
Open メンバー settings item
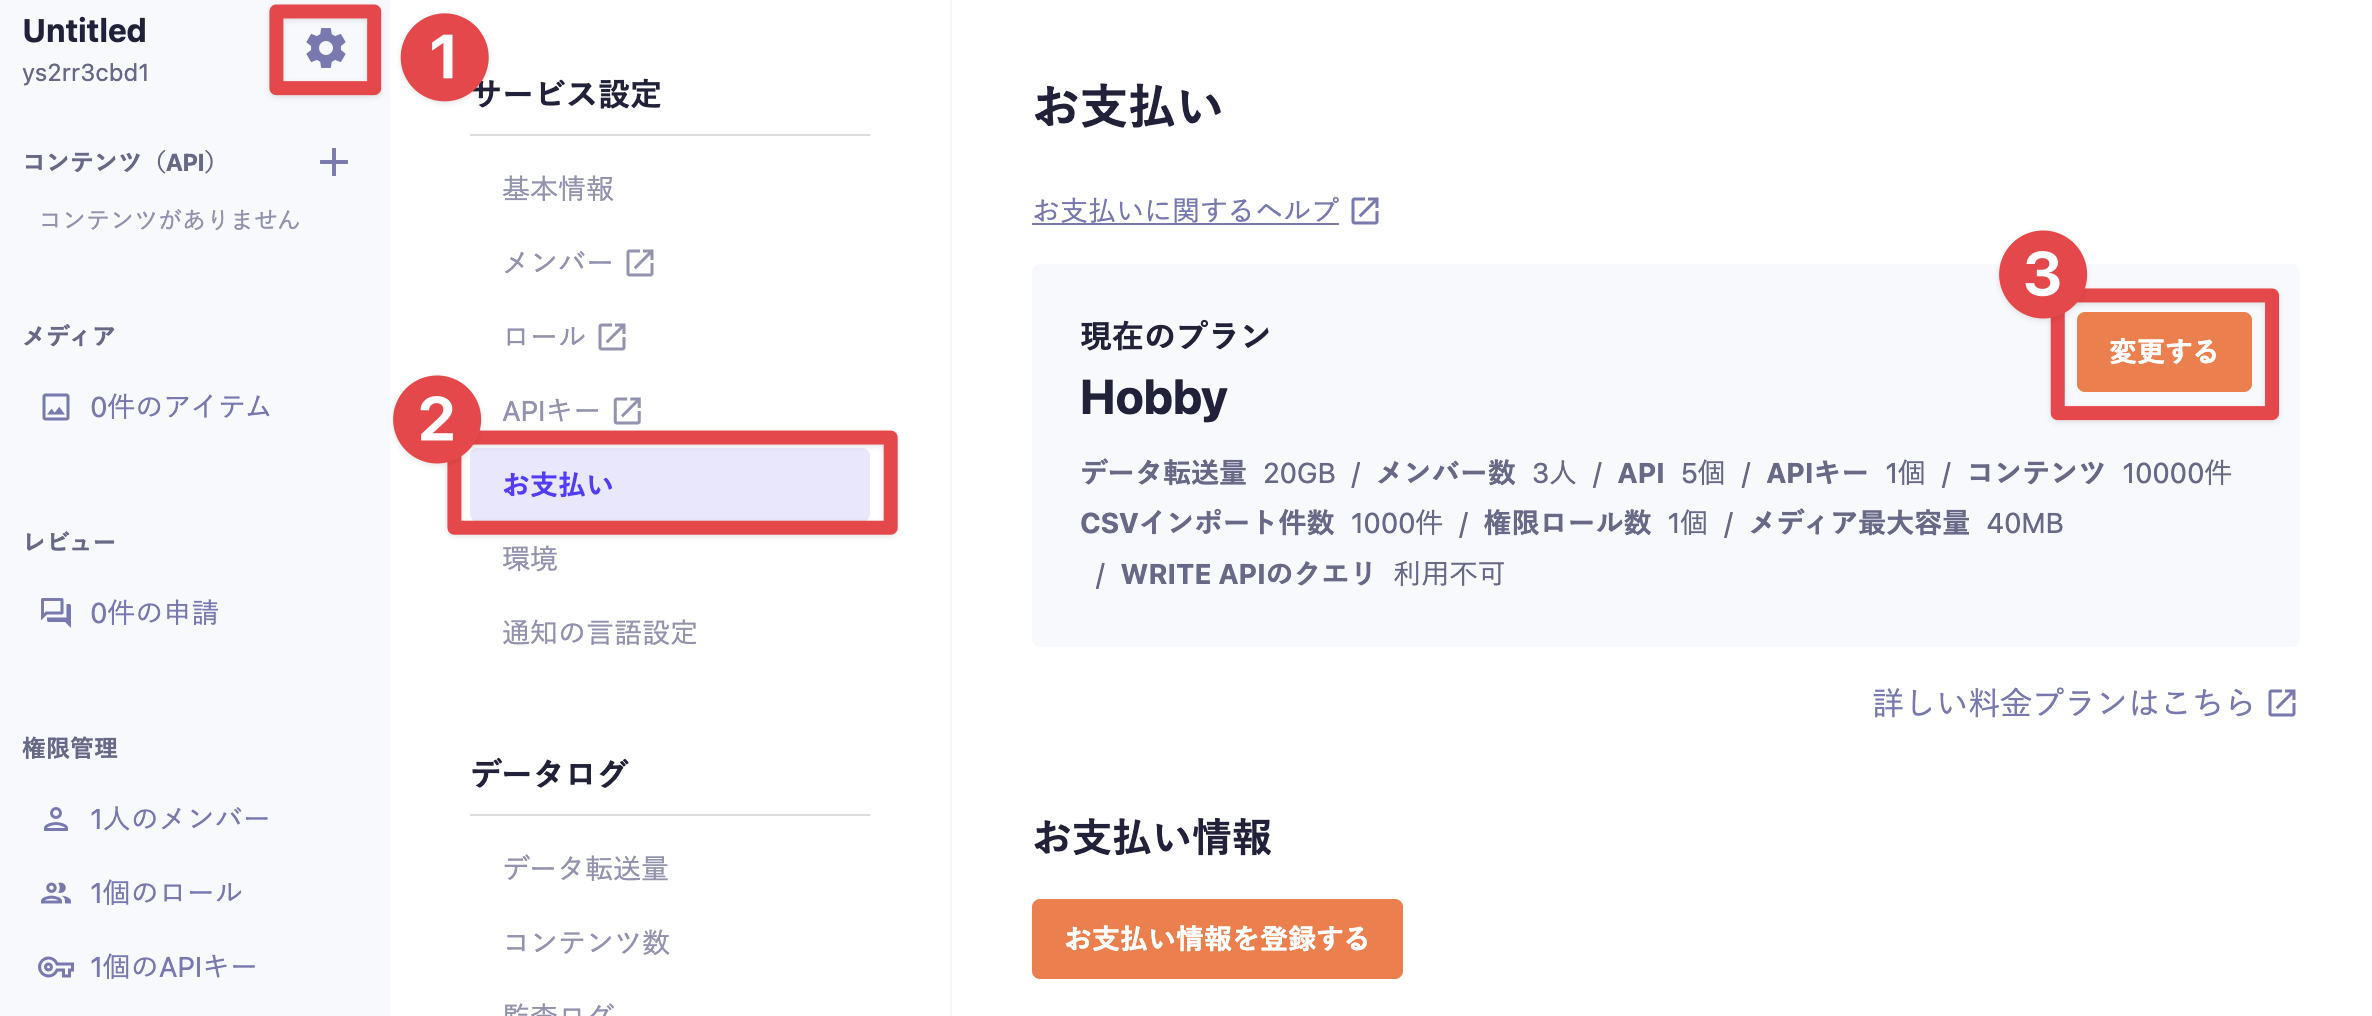point(558,263)
